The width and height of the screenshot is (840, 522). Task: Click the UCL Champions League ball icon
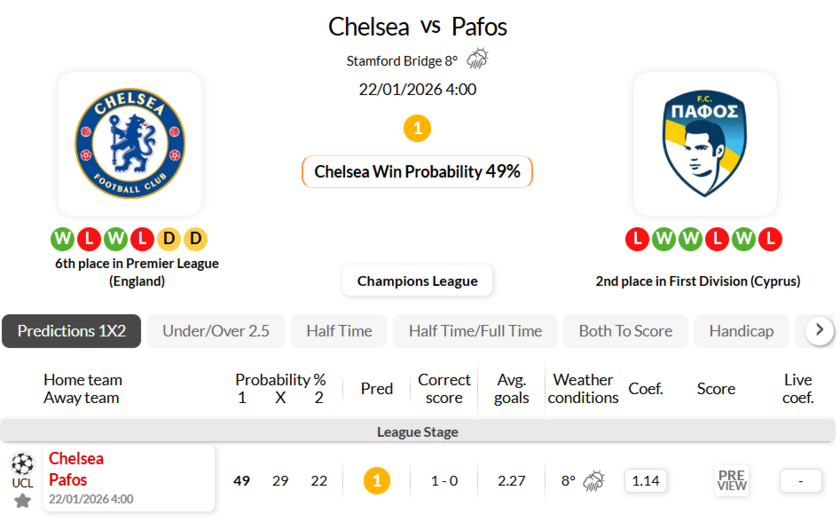click(22, 464)
